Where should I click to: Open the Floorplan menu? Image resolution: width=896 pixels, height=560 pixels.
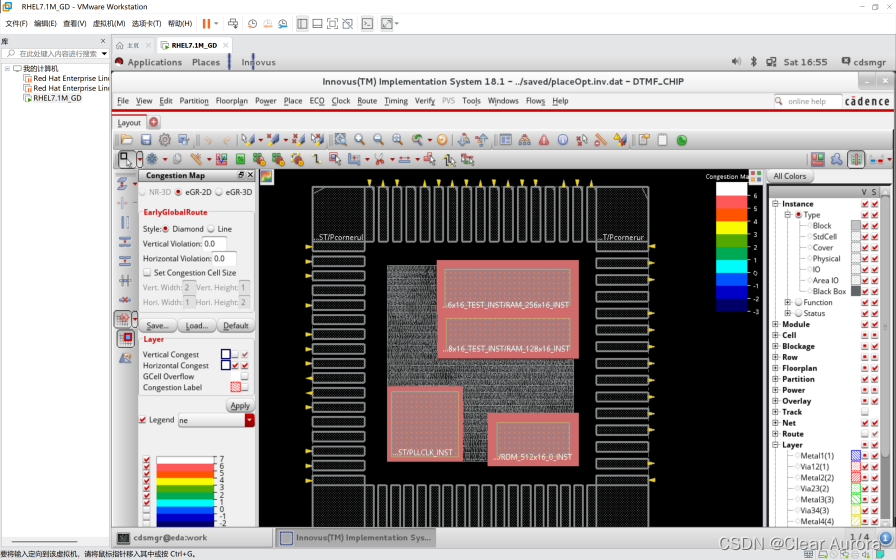tap(231, 101)
